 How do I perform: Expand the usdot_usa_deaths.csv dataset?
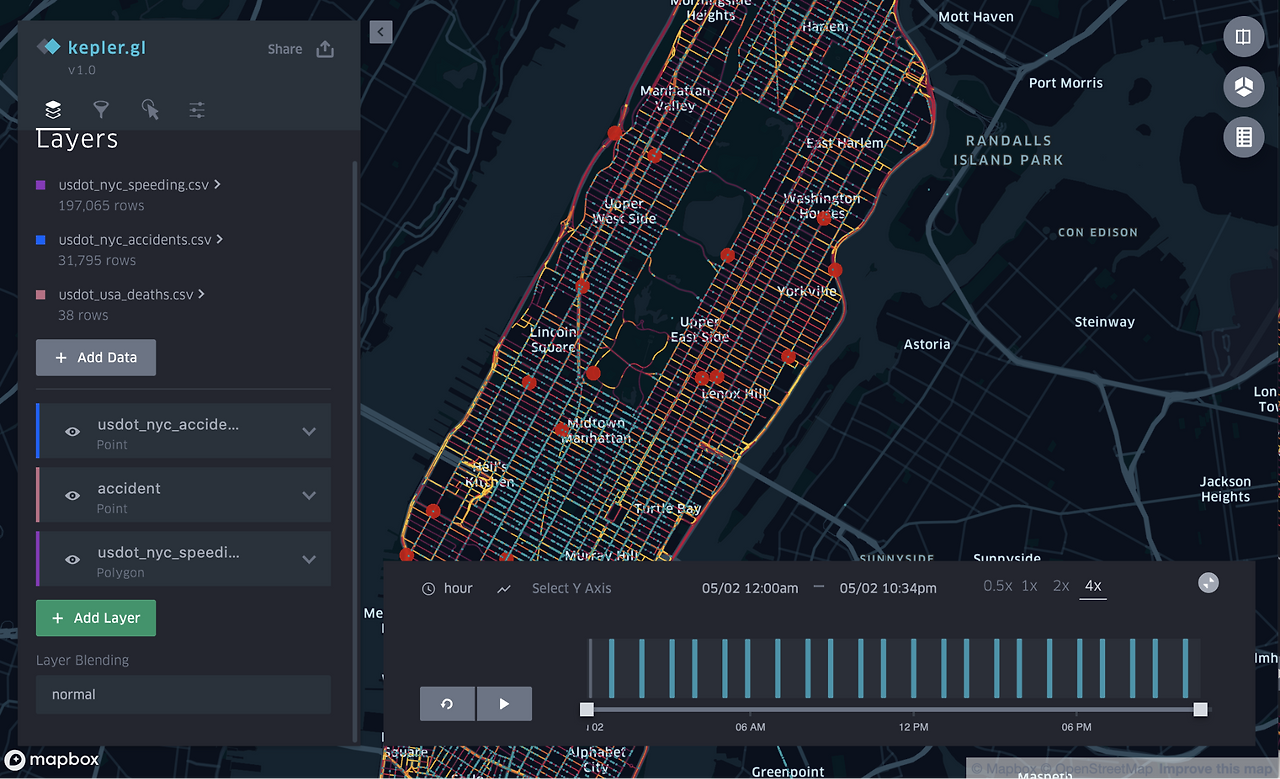click(203, 294)
